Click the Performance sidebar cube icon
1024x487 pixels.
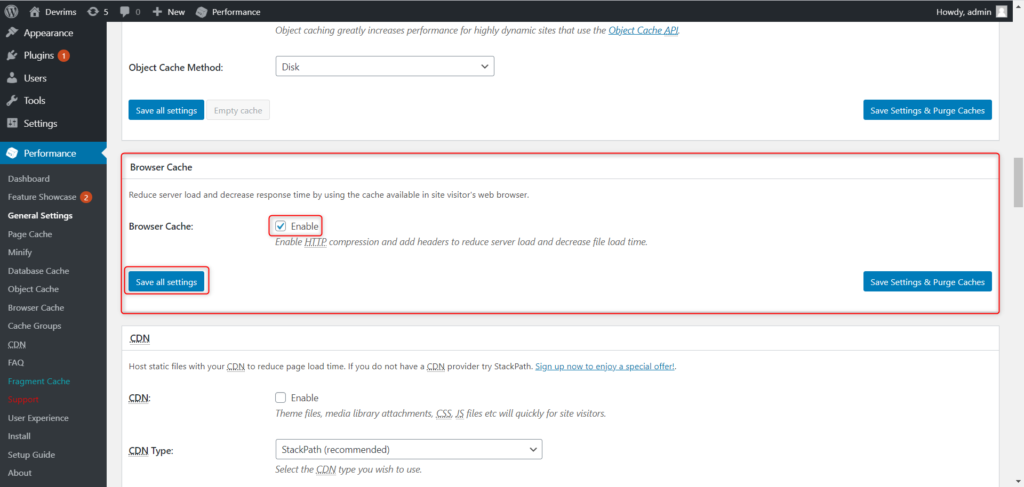click(12, 153)
